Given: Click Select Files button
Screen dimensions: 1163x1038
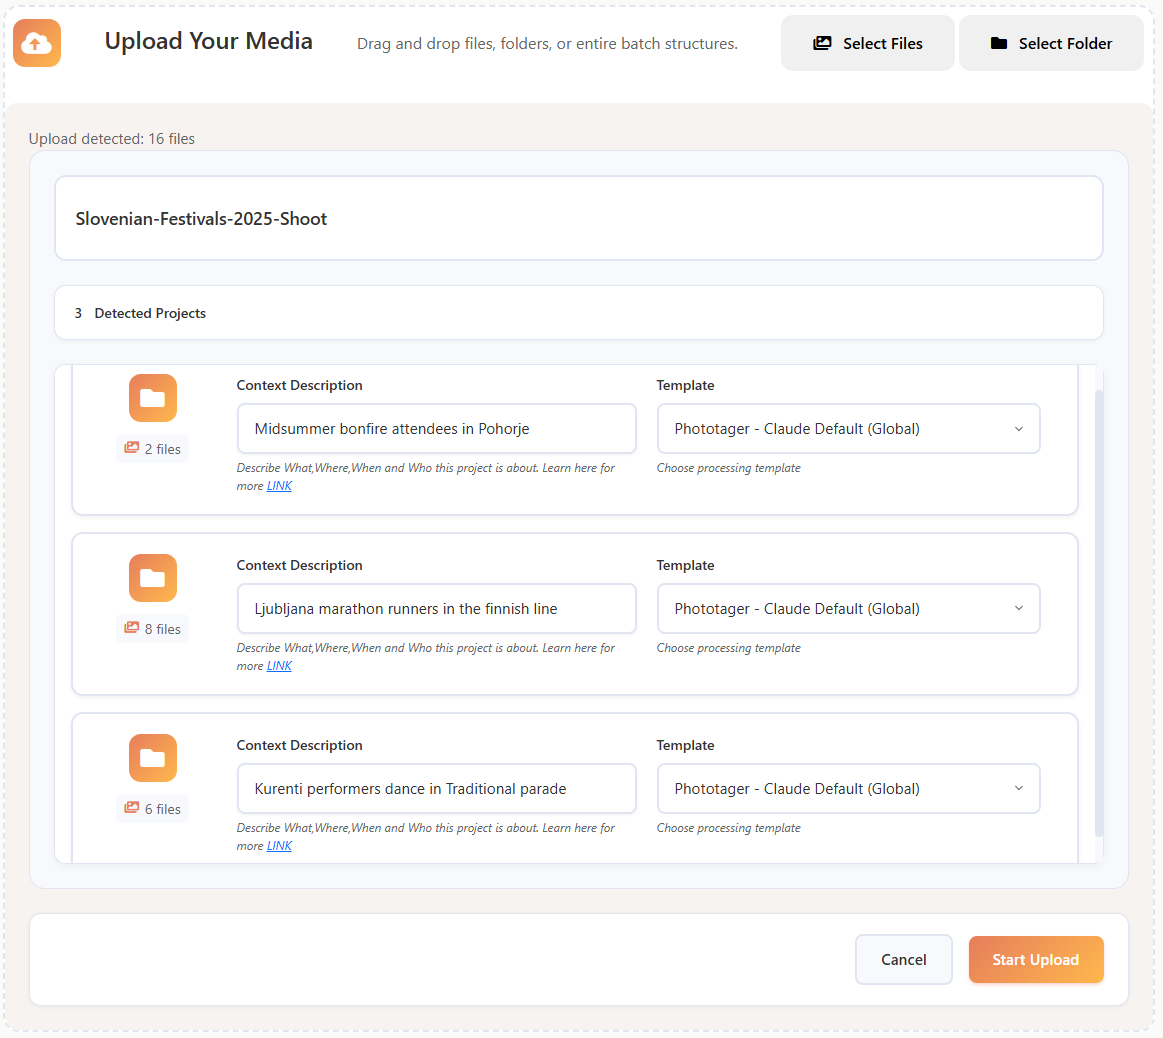Looking at the screenshot, I should tap(867, 43).
